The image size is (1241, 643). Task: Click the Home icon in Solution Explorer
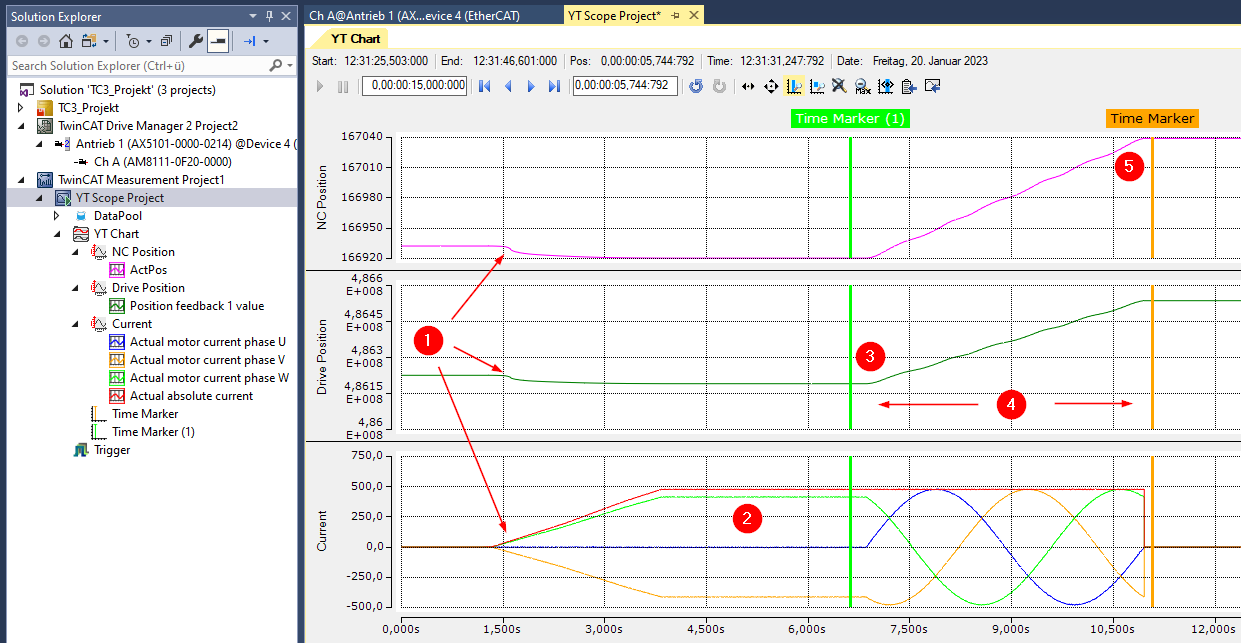(66, 41)
